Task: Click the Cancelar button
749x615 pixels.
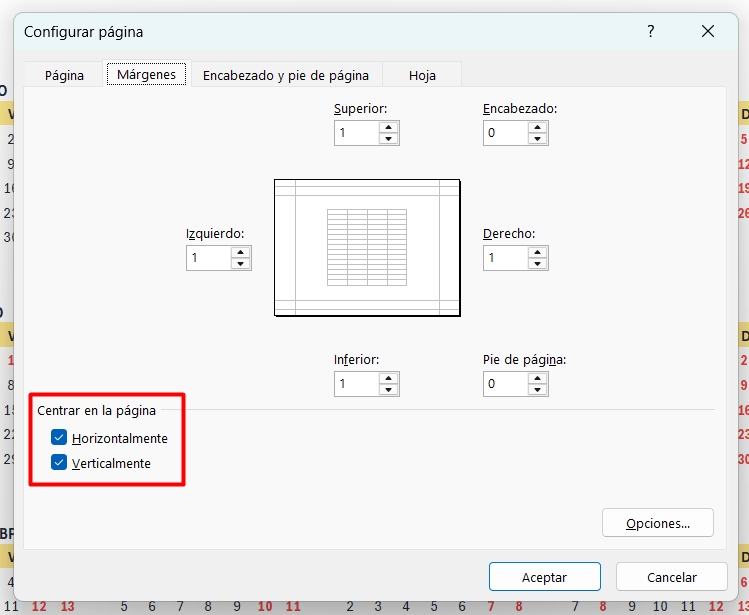Action: coord(671,577)
